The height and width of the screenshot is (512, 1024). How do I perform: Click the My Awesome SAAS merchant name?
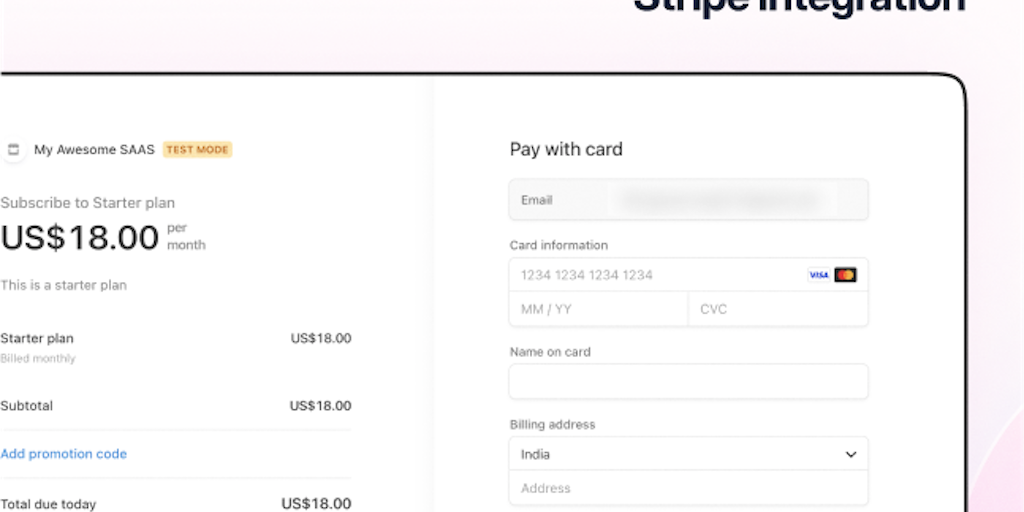point(94,150)
